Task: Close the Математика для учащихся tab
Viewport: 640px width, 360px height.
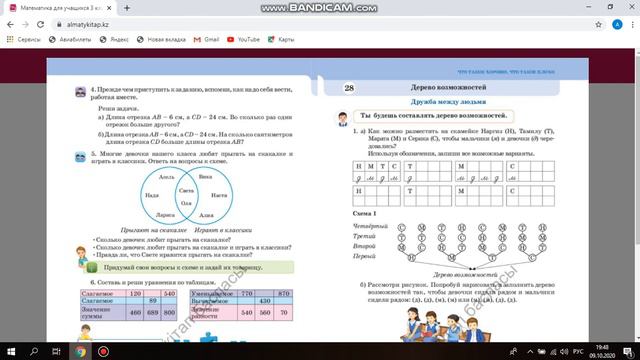Action: [109, 8]
